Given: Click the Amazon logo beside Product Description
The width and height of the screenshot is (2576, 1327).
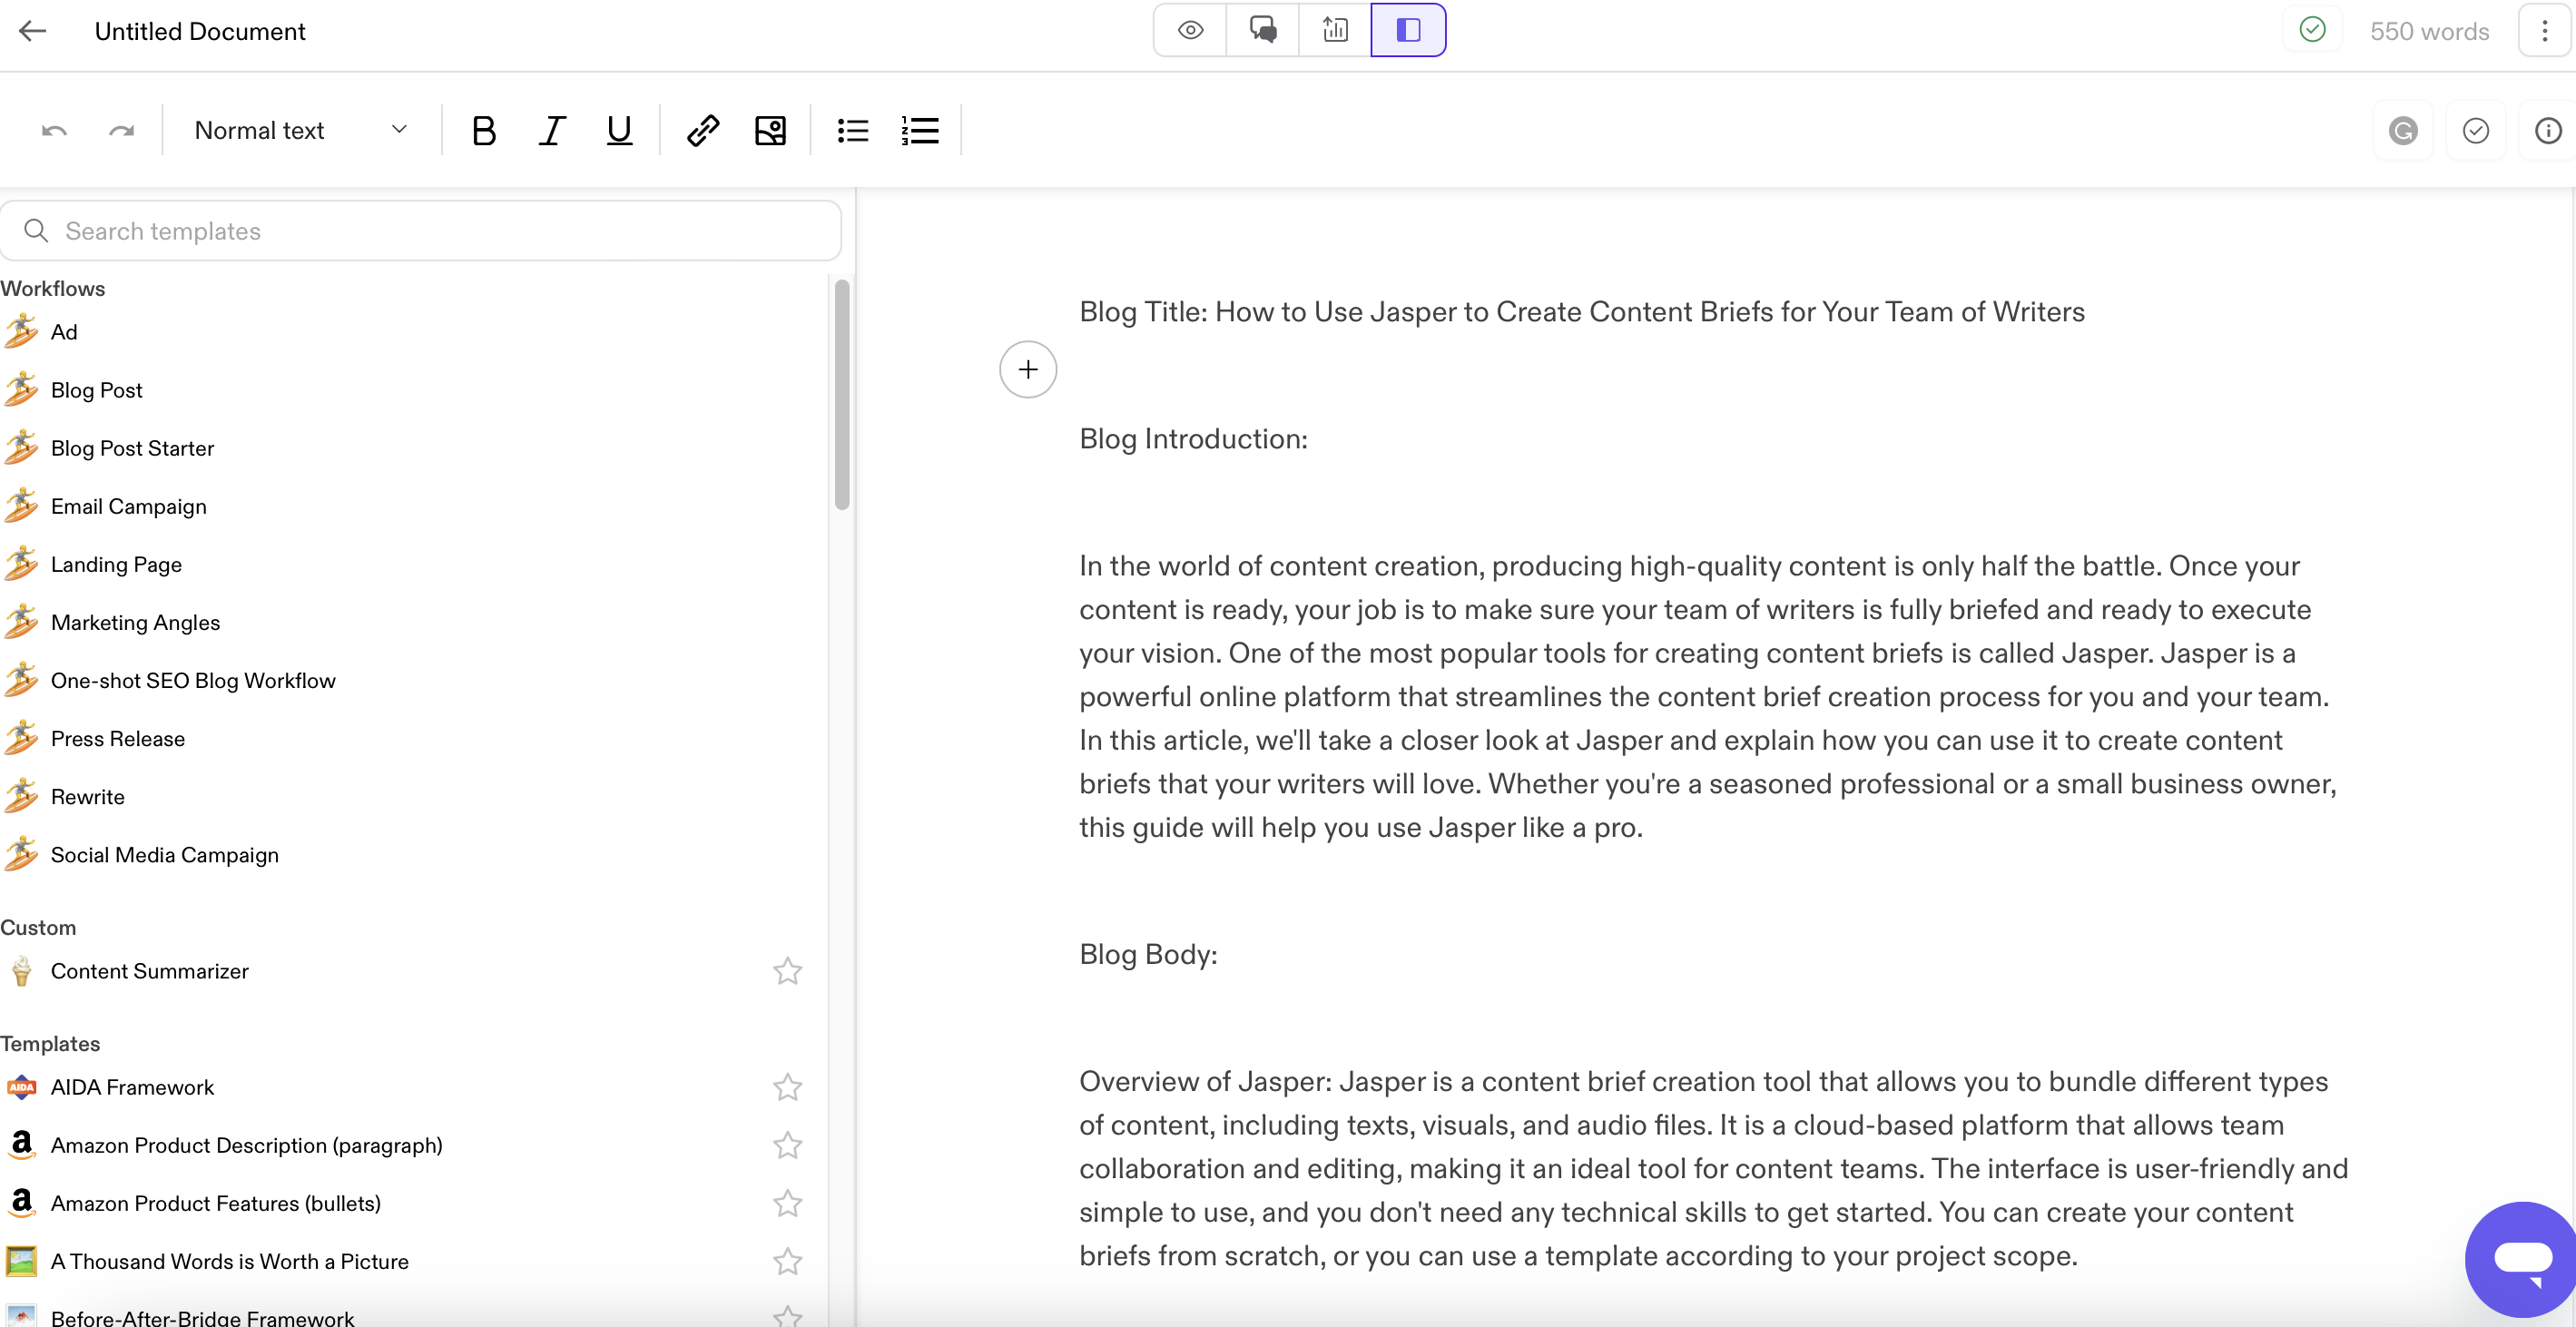Looking at the screenshot, I should tap(21, 1145).
